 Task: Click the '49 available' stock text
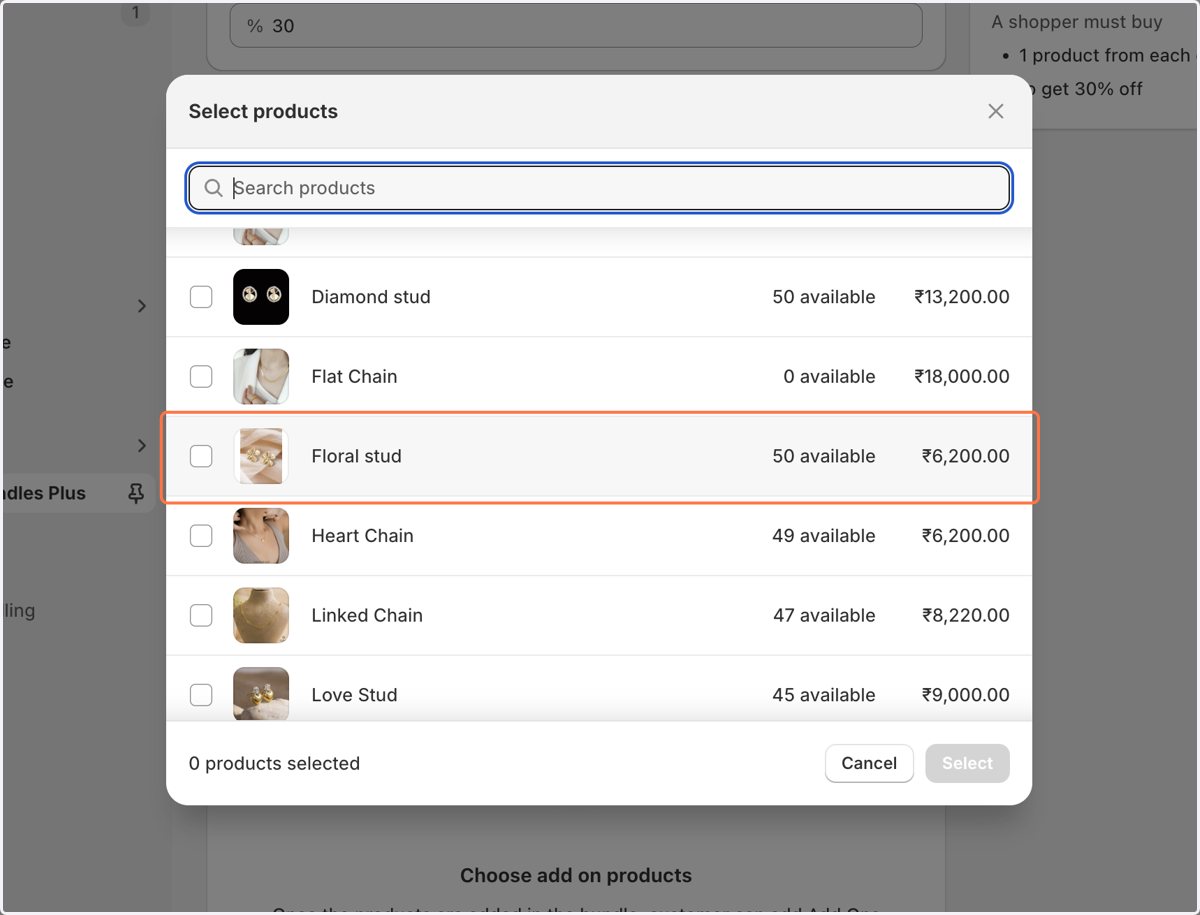(824, 536)
